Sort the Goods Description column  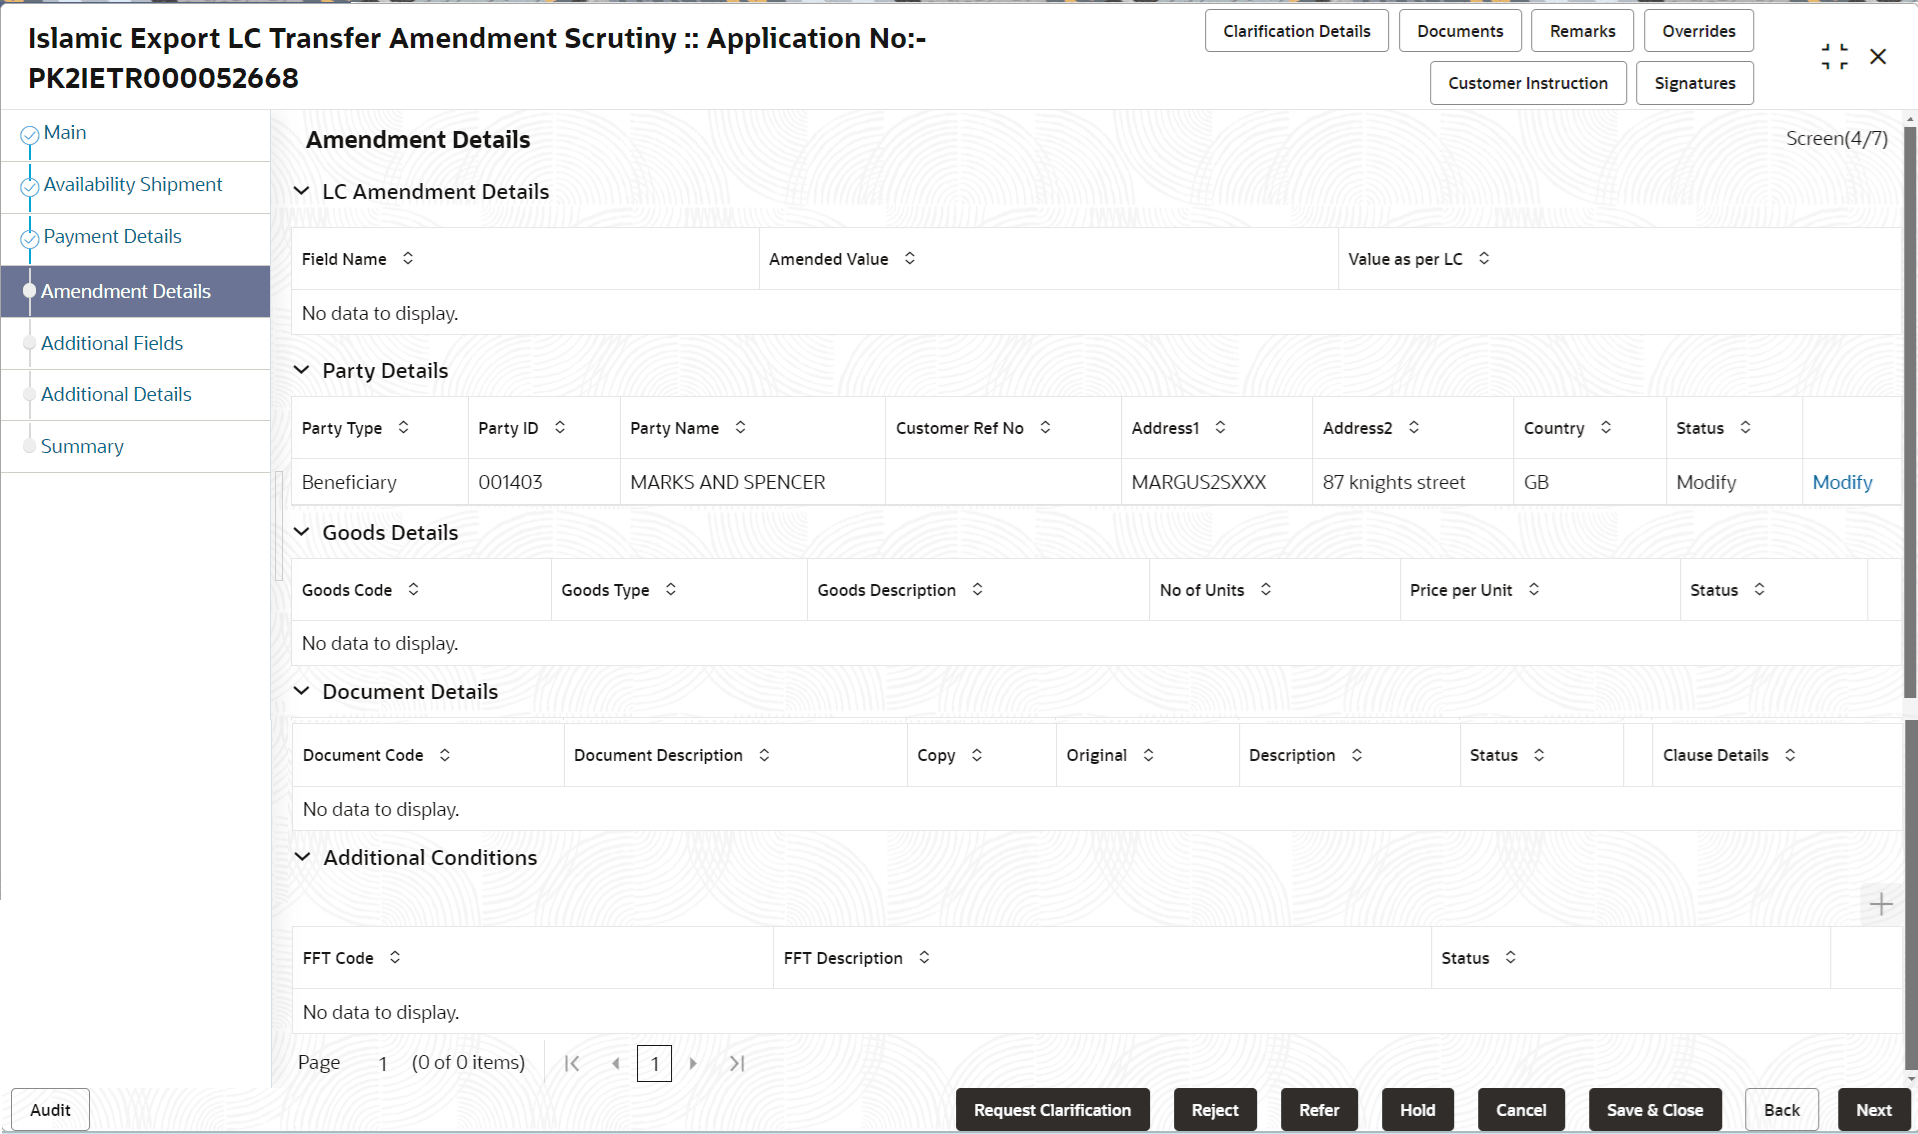[x=977, y=589]
